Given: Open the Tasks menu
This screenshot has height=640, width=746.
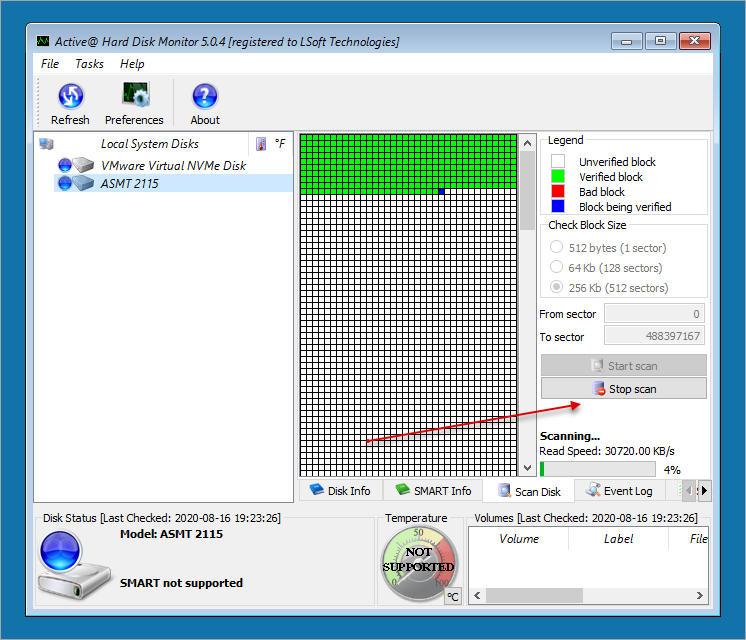Looking at the screenshot, I should tap(89, 64).
